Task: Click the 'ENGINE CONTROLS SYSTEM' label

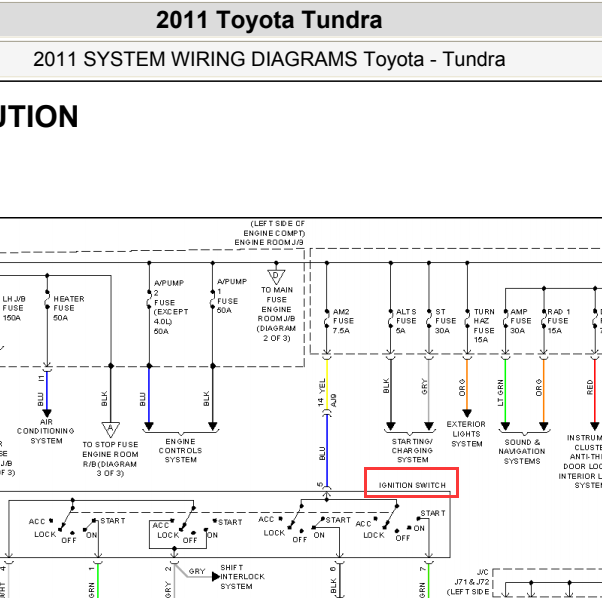Action: 180,451
